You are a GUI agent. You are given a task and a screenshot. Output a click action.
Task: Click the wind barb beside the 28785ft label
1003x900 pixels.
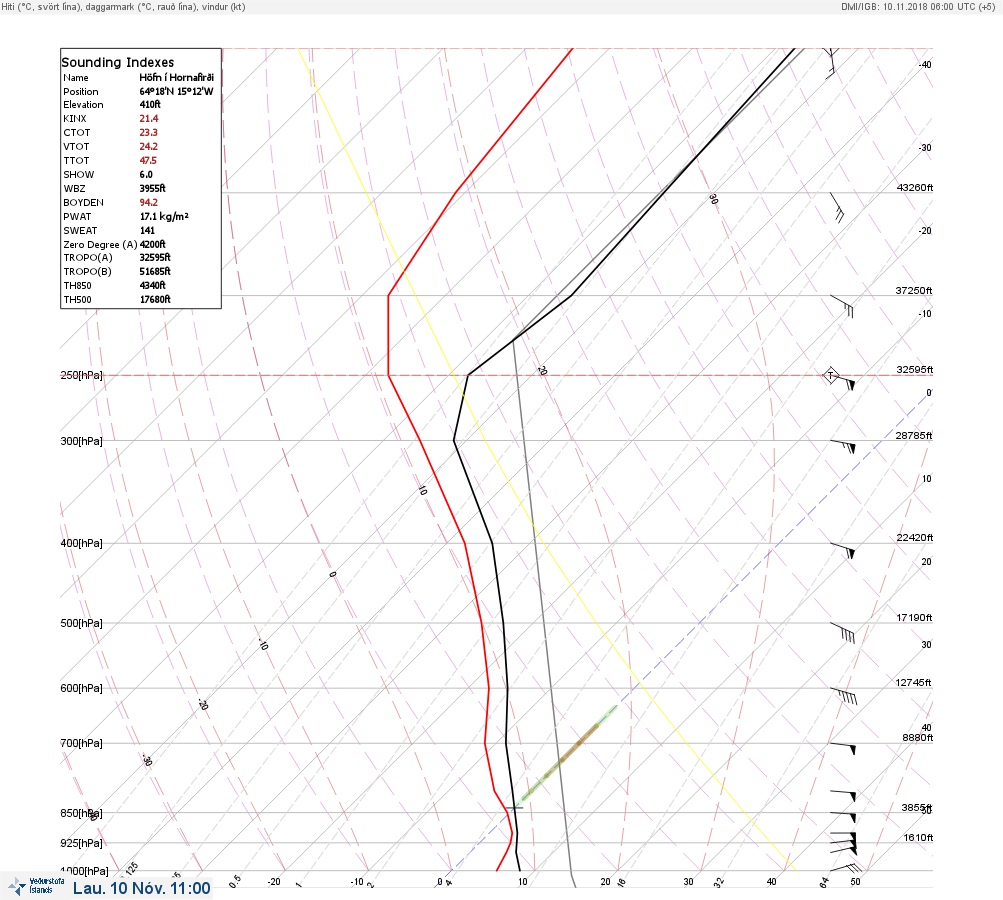[842, 446]
